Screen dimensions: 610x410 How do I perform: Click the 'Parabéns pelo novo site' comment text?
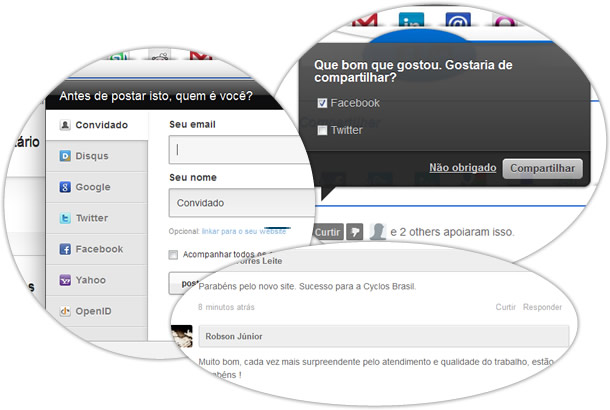click(307, 287)
